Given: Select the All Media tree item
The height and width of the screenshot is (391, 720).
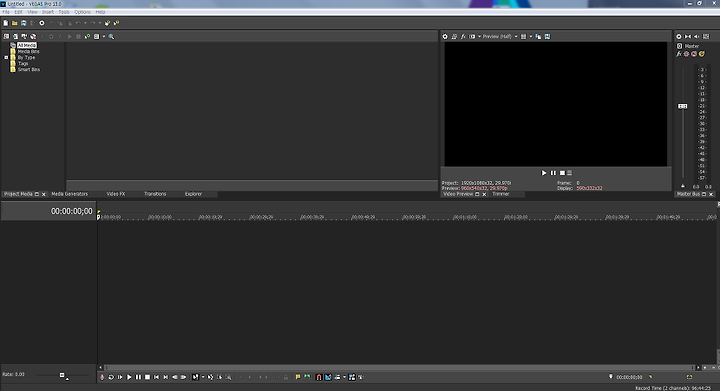Looking at the screenshot, I should [27, 45].
